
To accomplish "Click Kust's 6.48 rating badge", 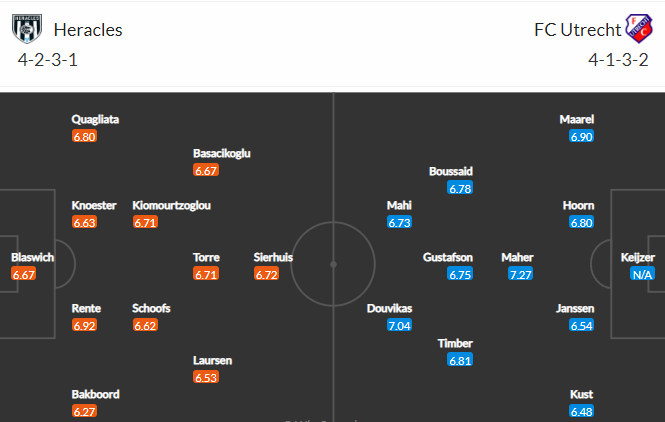I will [581, 411].
